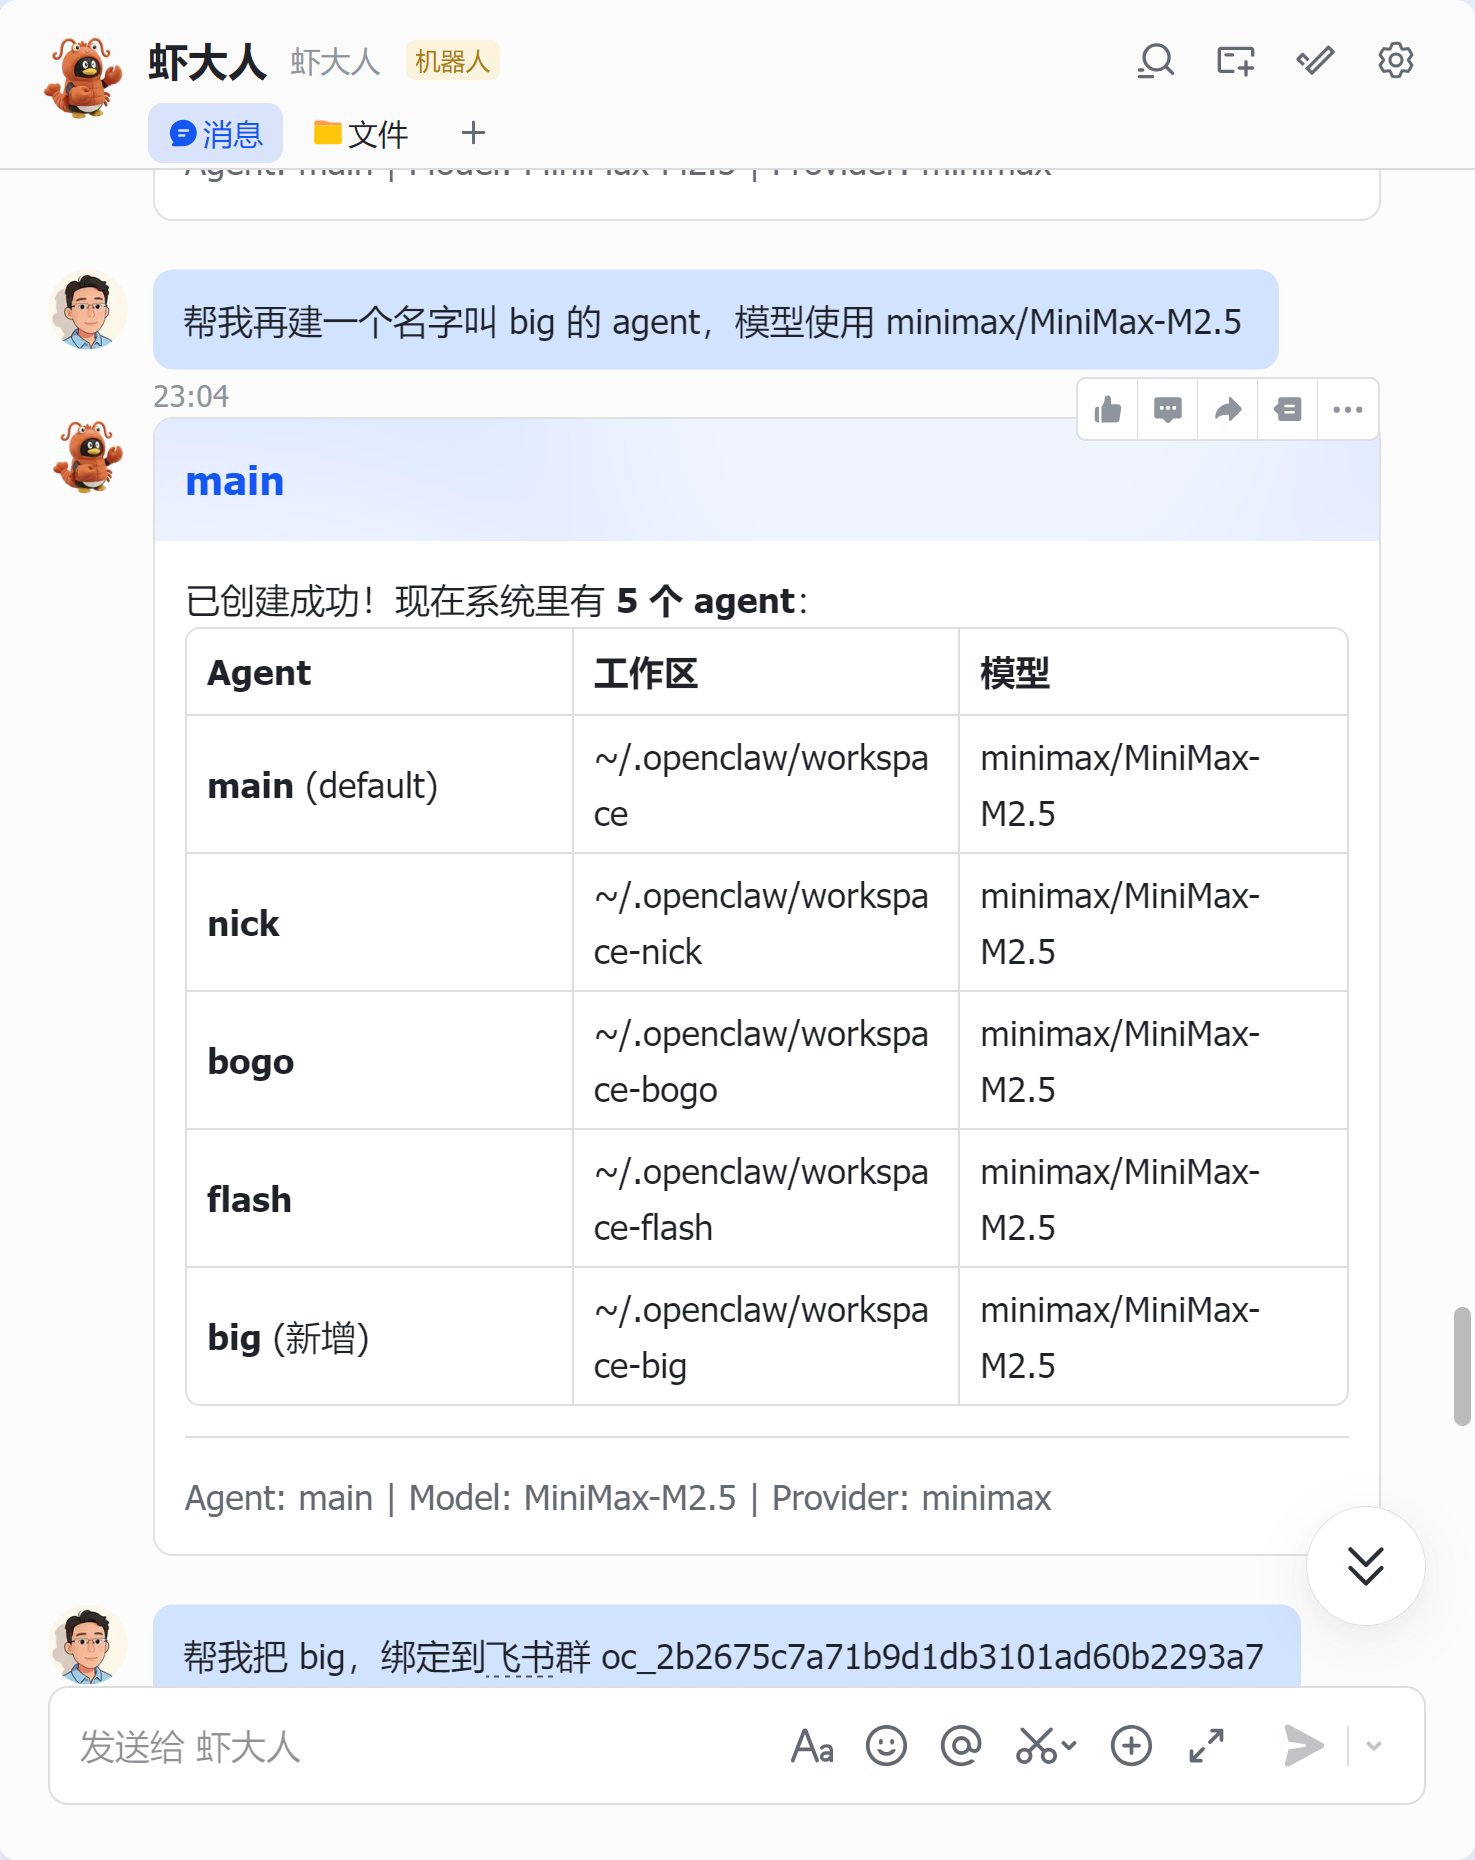Click the @ mention icon

click(960, 1746)
